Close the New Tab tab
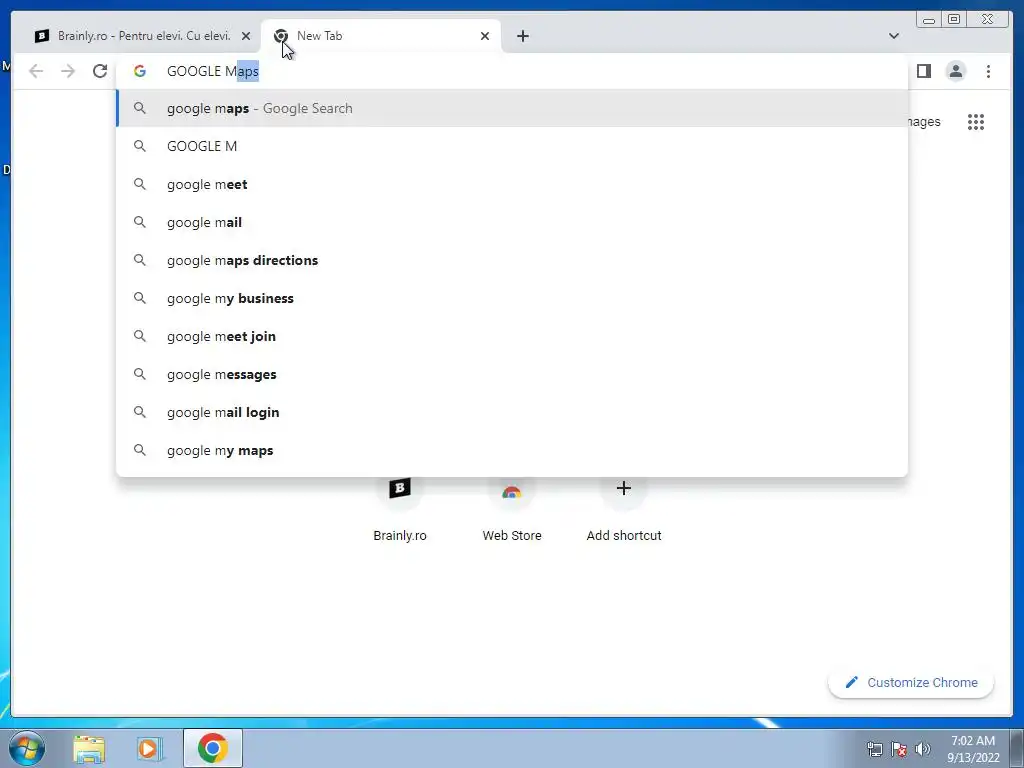 coord(485,36)
